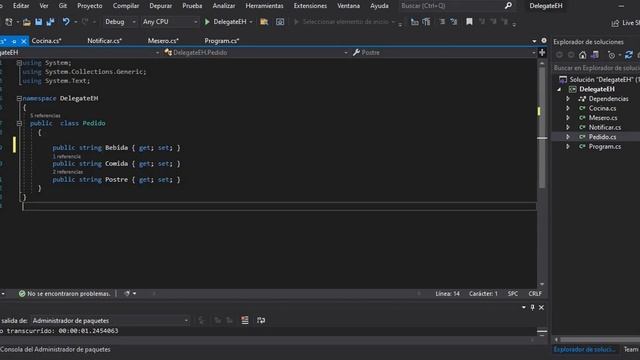This screenshot has height=360, width=640.
Task: Collapse the using directives block
Action: [x=19, y=63]
